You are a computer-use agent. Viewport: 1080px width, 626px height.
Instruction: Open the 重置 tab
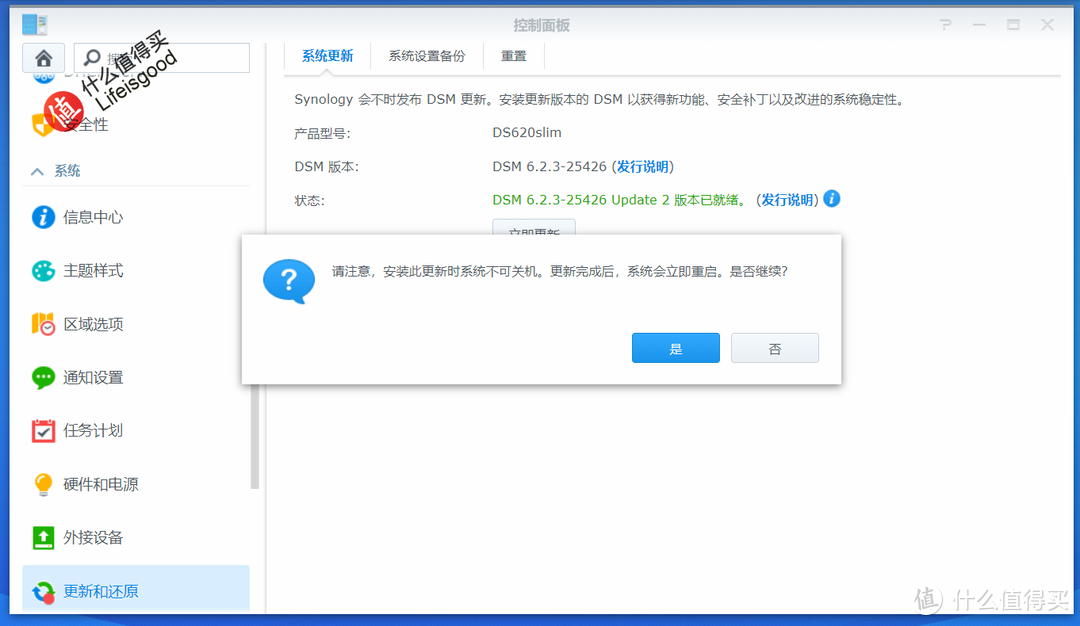coord(513,56)
